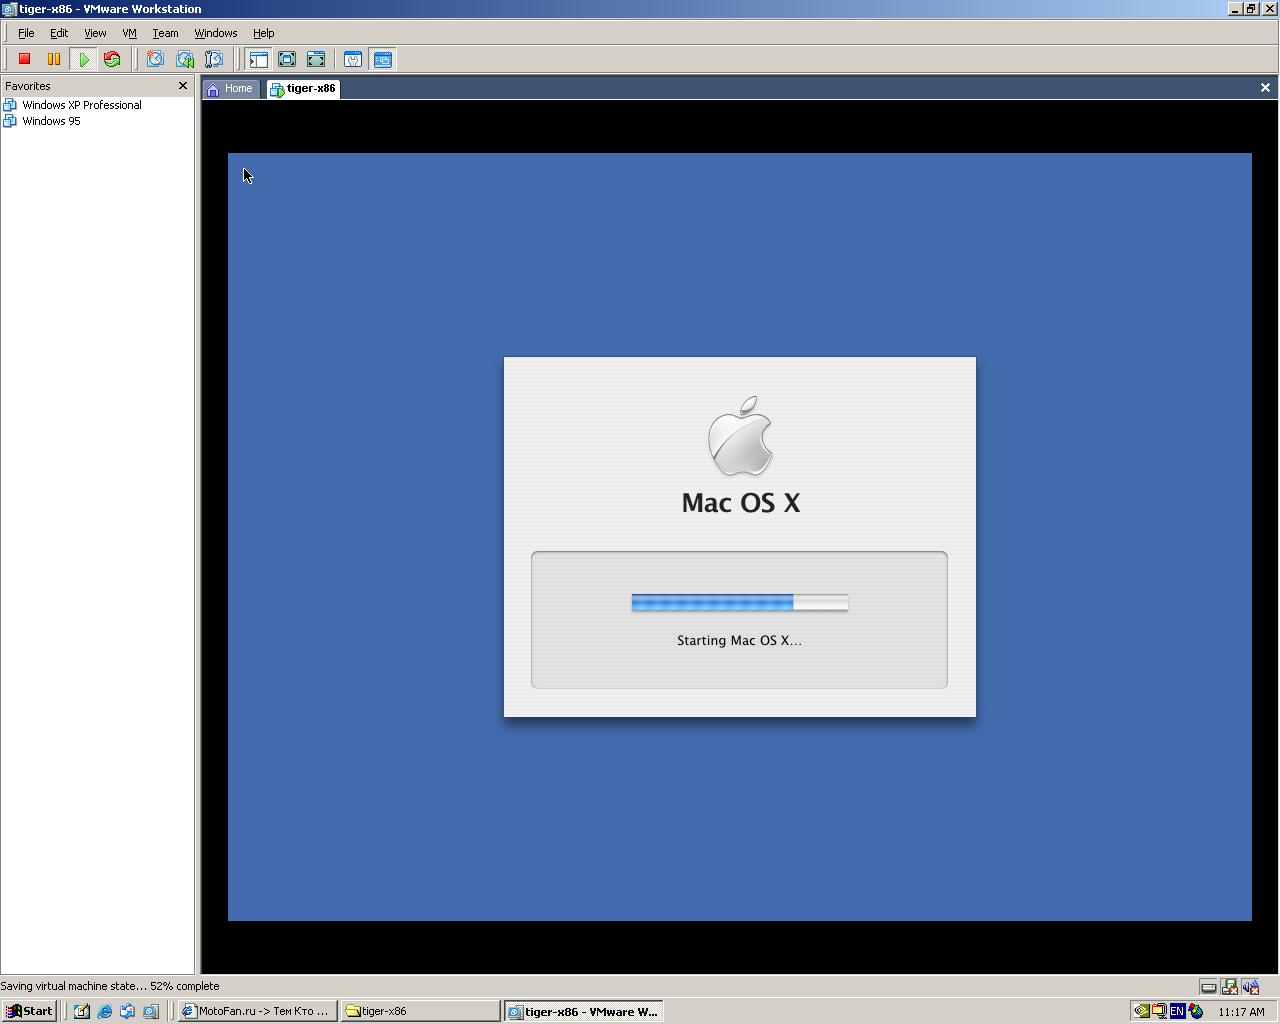Click the Summary view icon with wrench
1280x1024 pixels.
click(x=353, y=60)
